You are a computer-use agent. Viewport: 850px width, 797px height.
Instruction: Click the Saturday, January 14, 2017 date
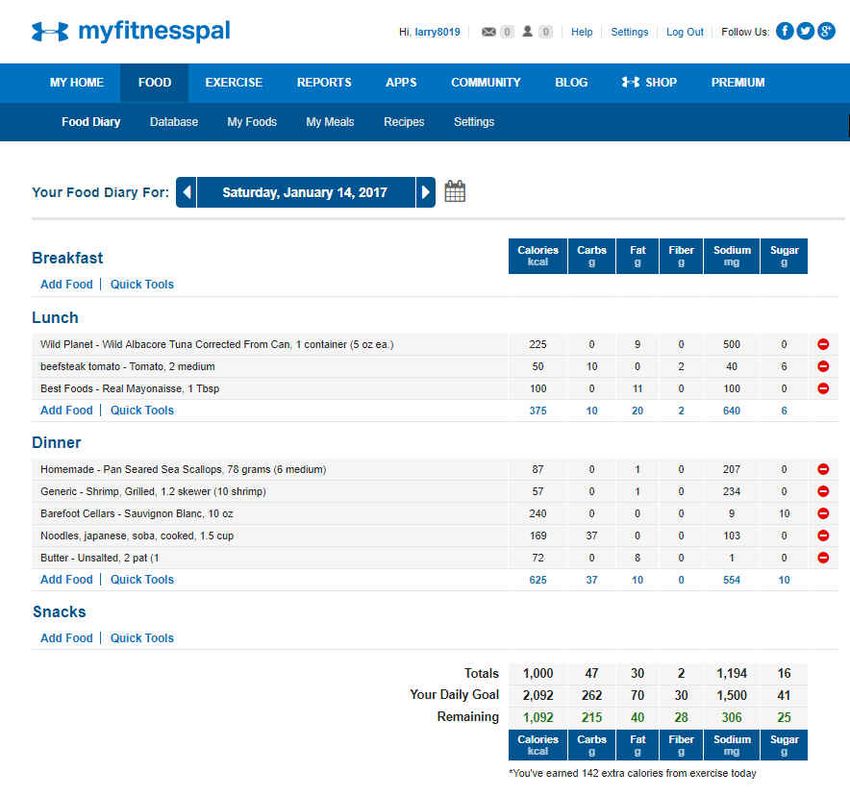(305, 192)
